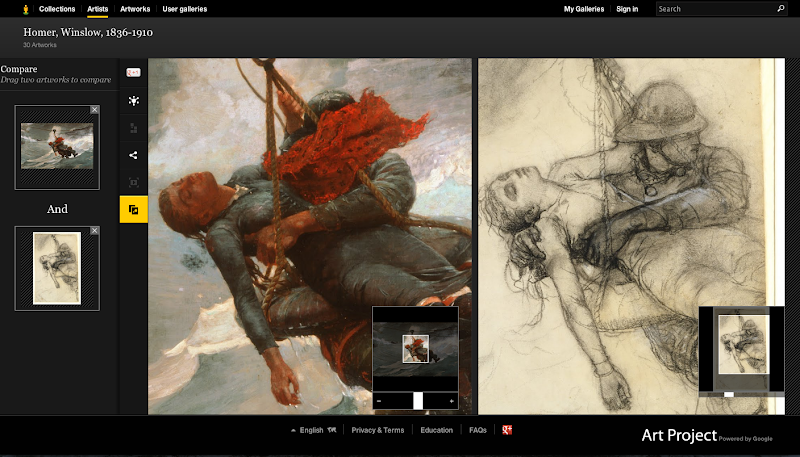Screen dimensions: 800x457
Task: Open My Galleries link
Action: tap(583, 9)
